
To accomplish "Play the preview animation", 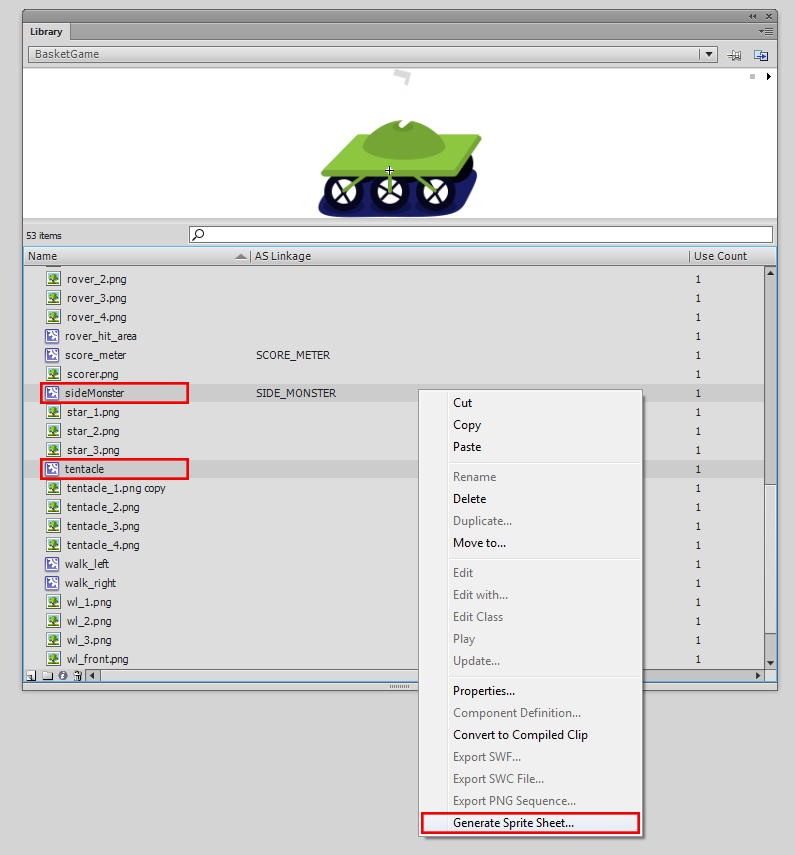I will coord(768,77).
